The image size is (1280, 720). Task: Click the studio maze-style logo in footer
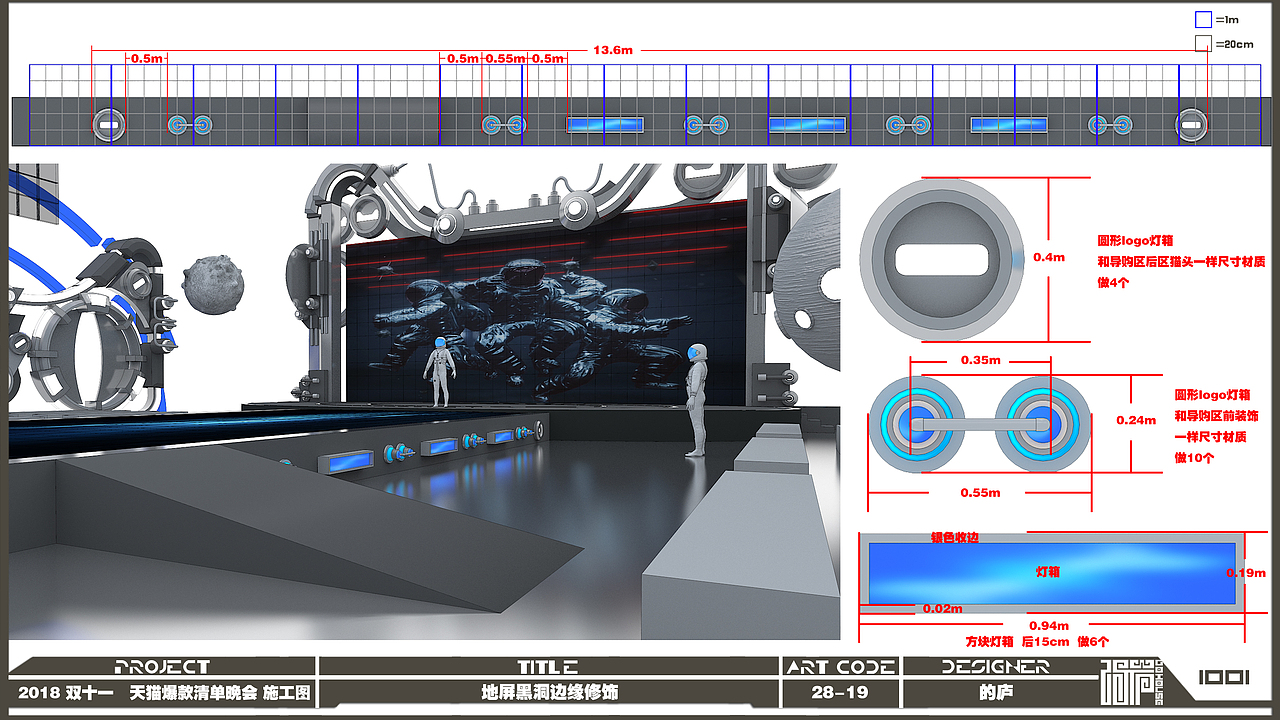coord(1132,683)
